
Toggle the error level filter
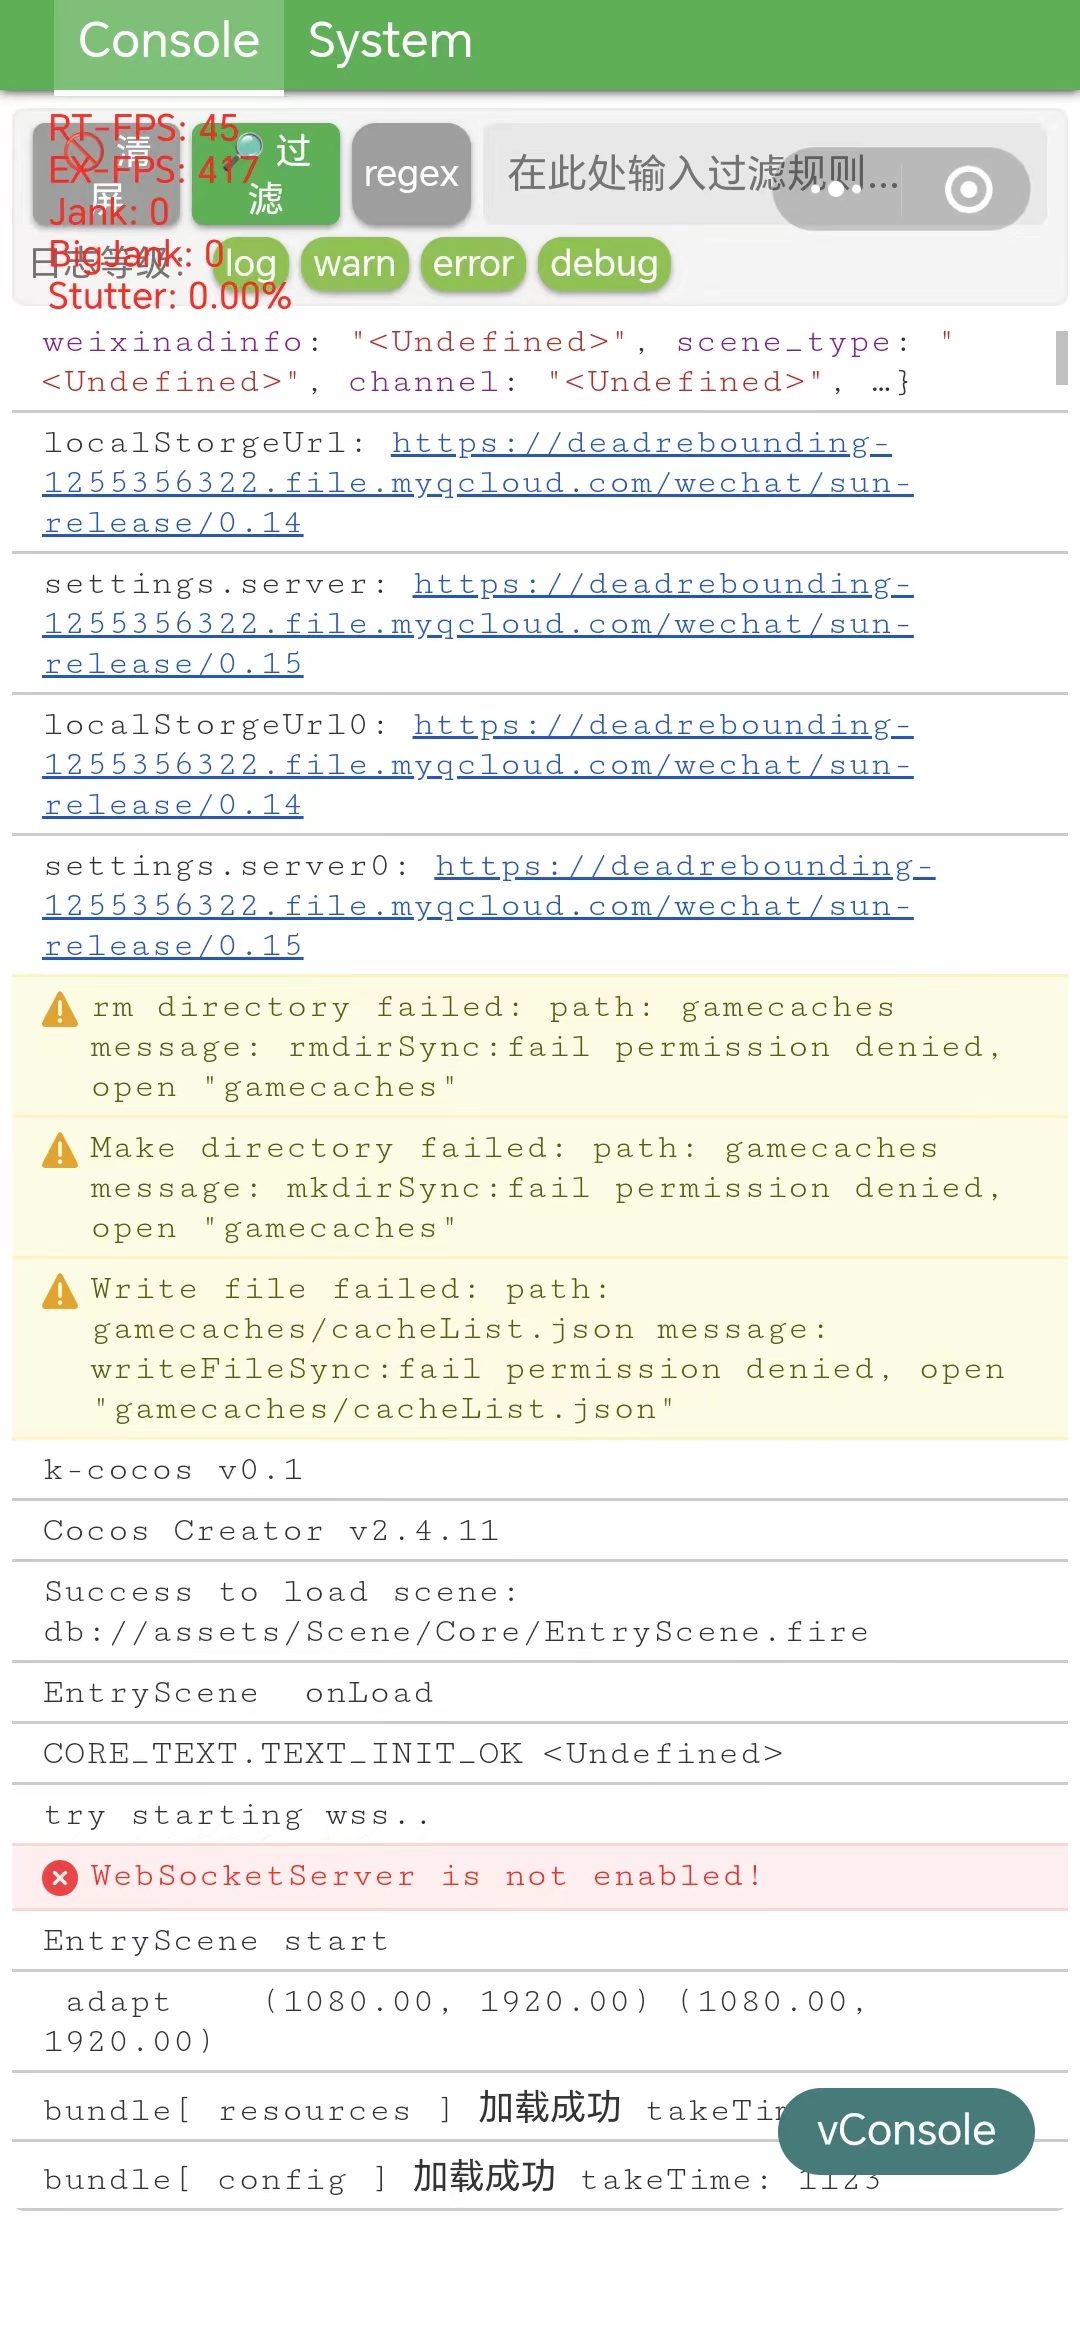click(x=473, y=264)
